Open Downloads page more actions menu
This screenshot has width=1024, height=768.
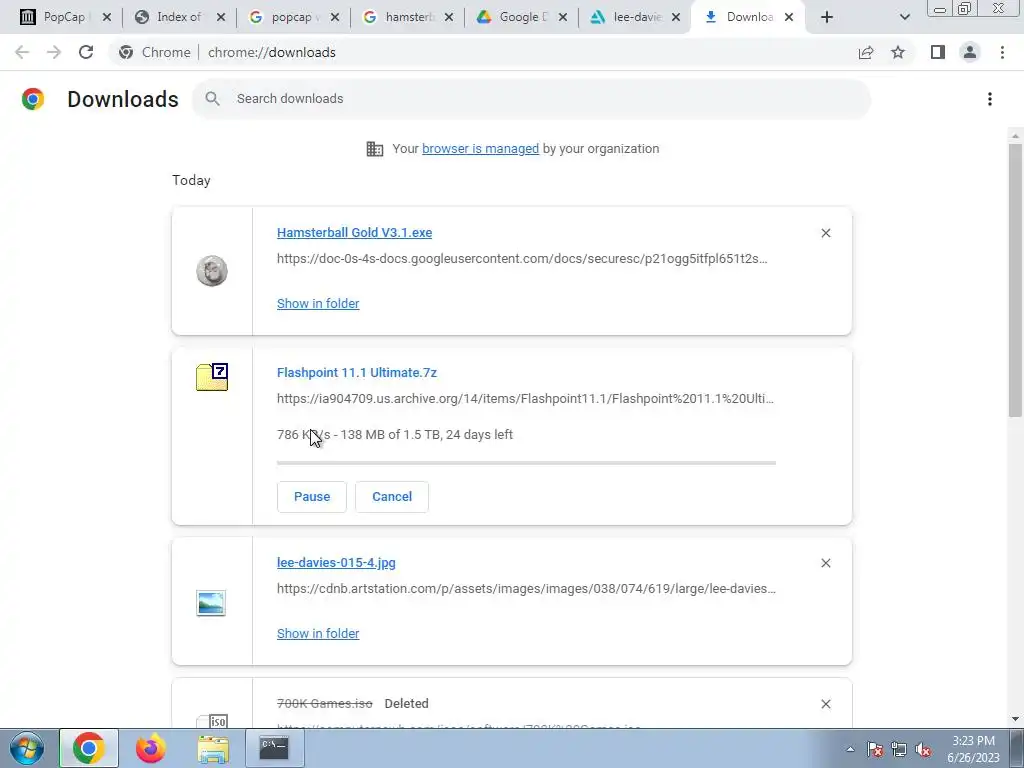(x=990, y=99)
